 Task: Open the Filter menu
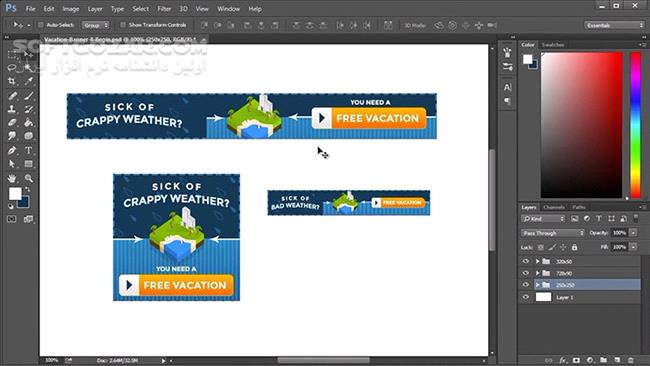pyautogui.click(x=164, y=8)
